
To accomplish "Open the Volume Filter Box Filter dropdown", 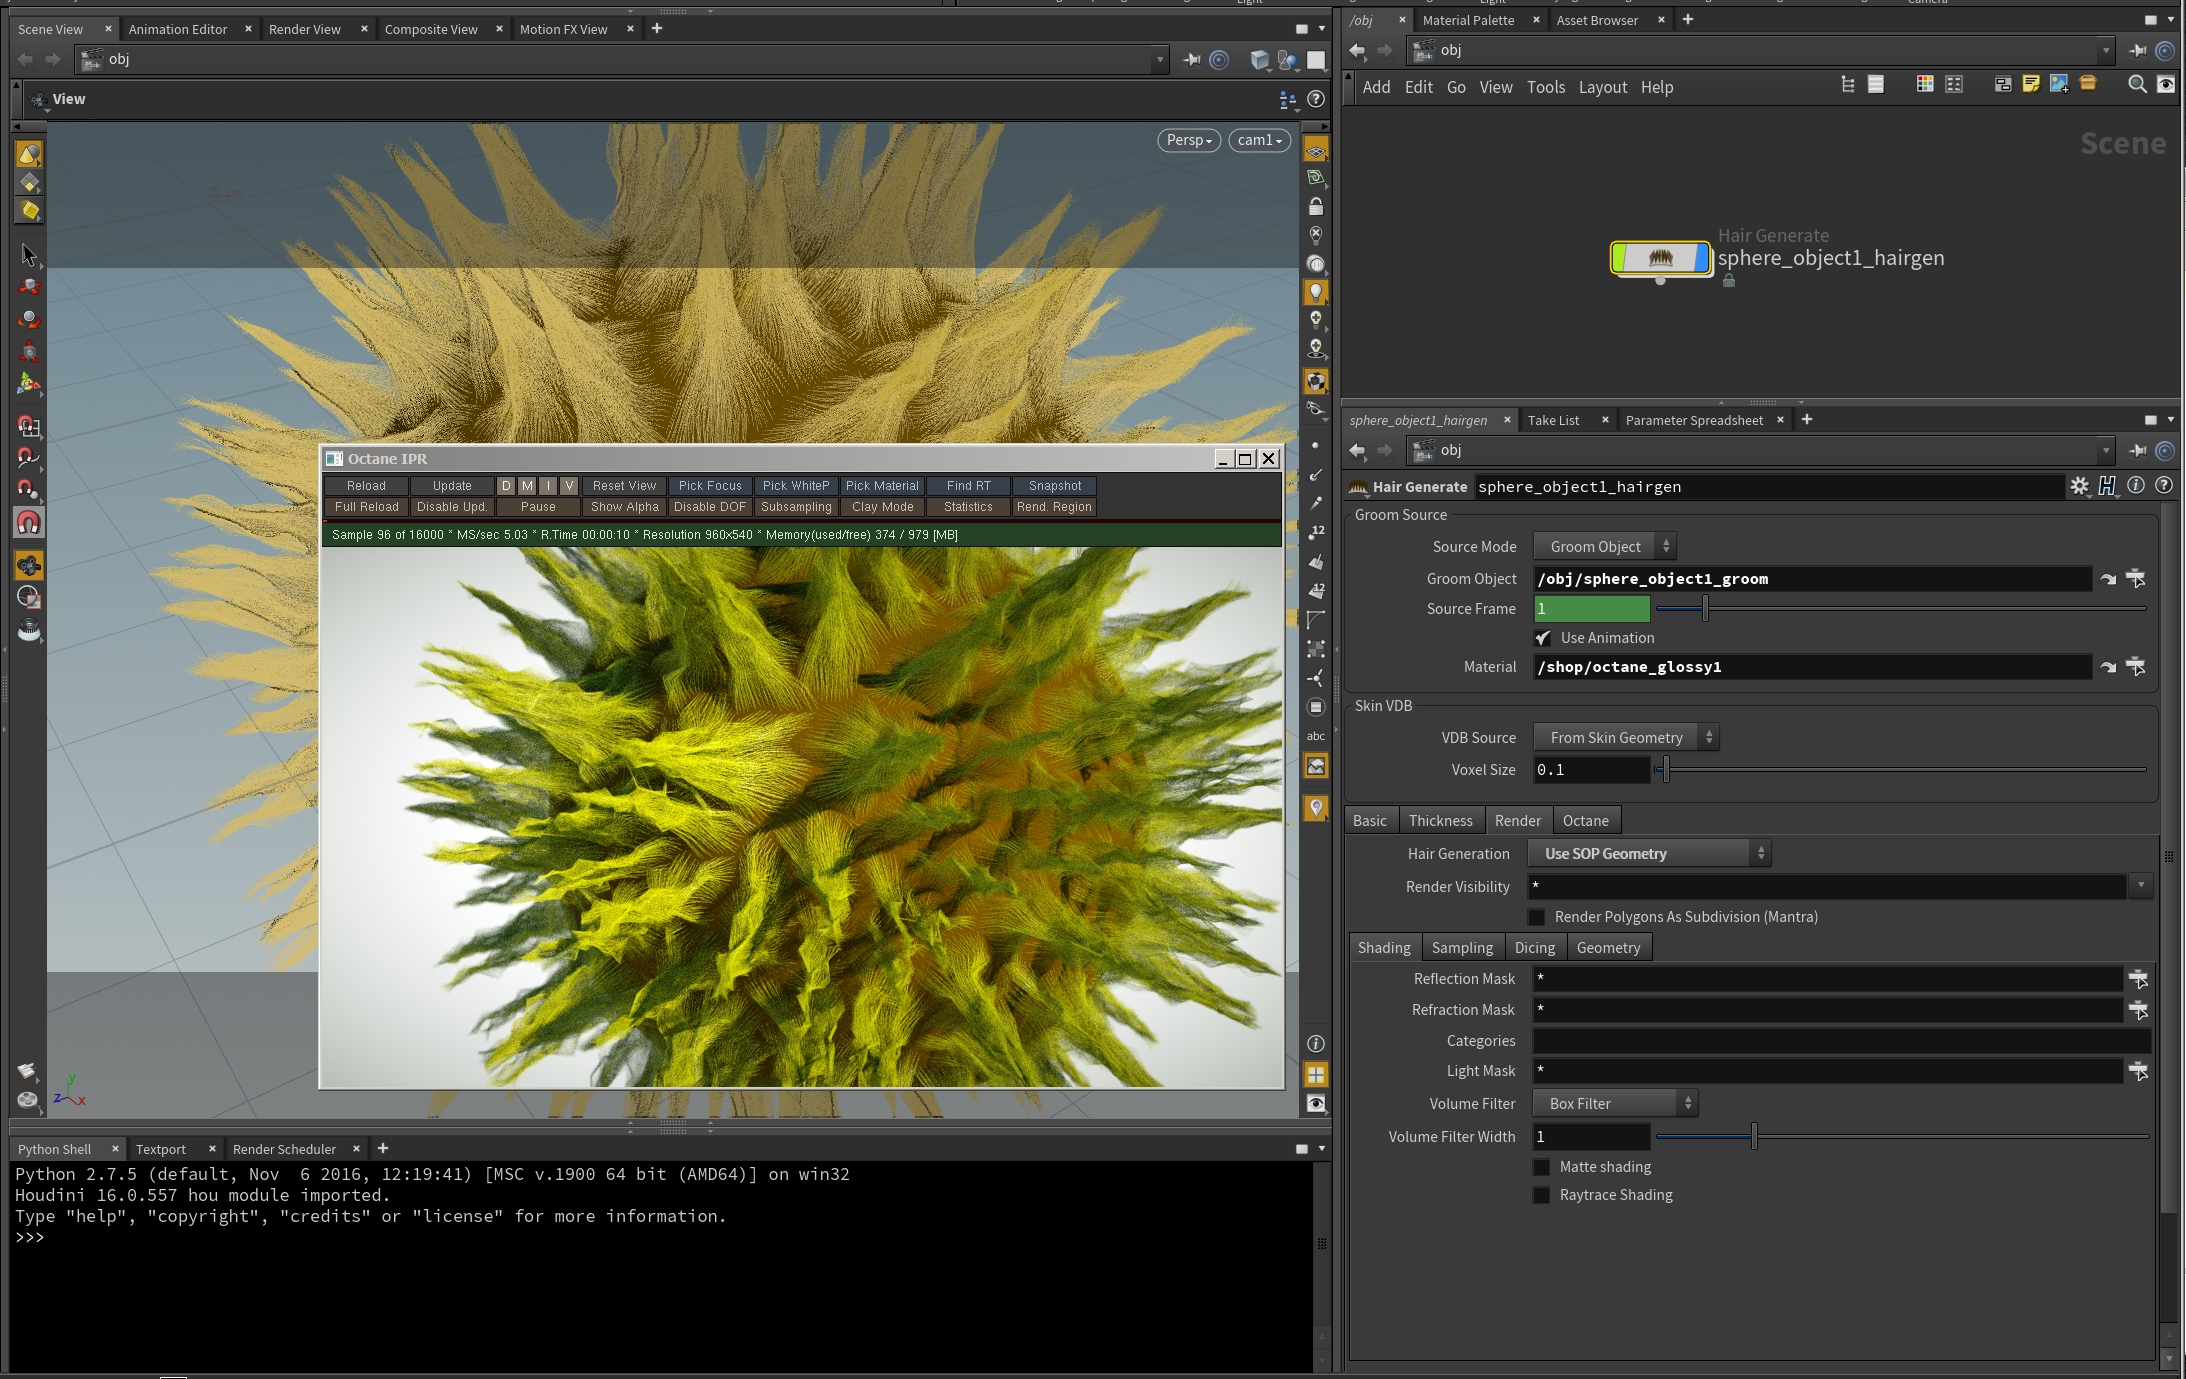I will tap(1615, 1104).
